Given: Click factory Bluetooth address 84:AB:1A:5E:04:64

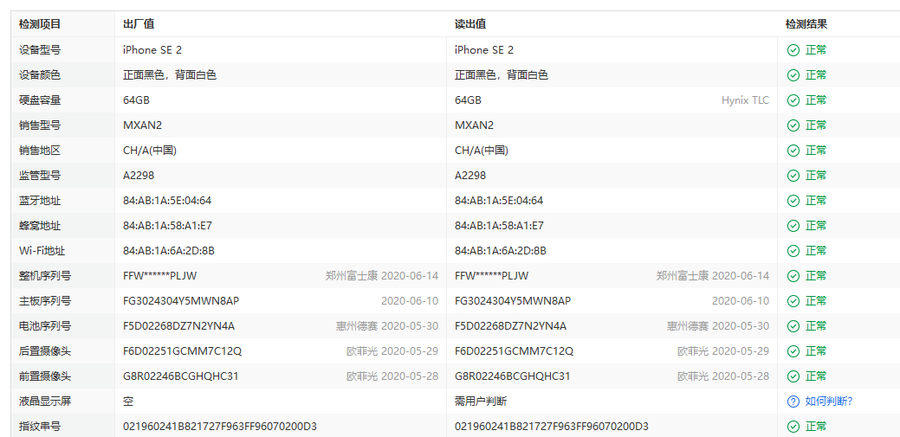Looking at the screenshot, I should (167, 200).
